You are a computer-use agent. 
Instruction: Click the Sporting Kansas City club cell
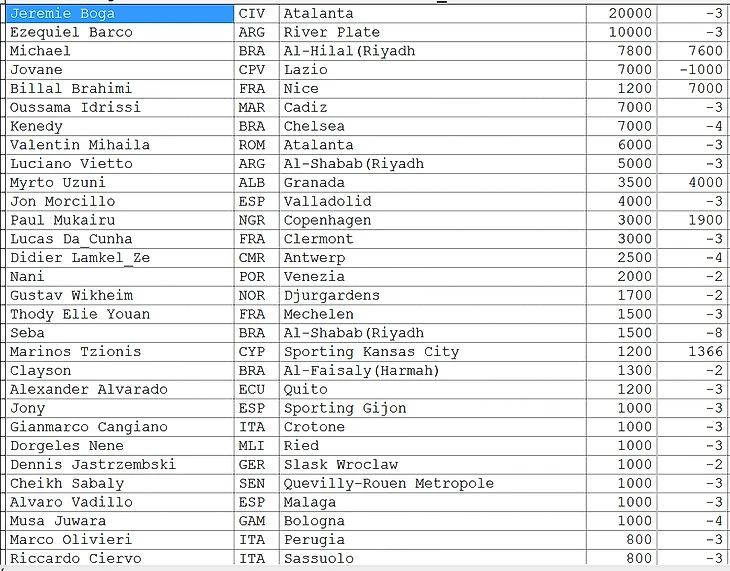coord(433,352)
